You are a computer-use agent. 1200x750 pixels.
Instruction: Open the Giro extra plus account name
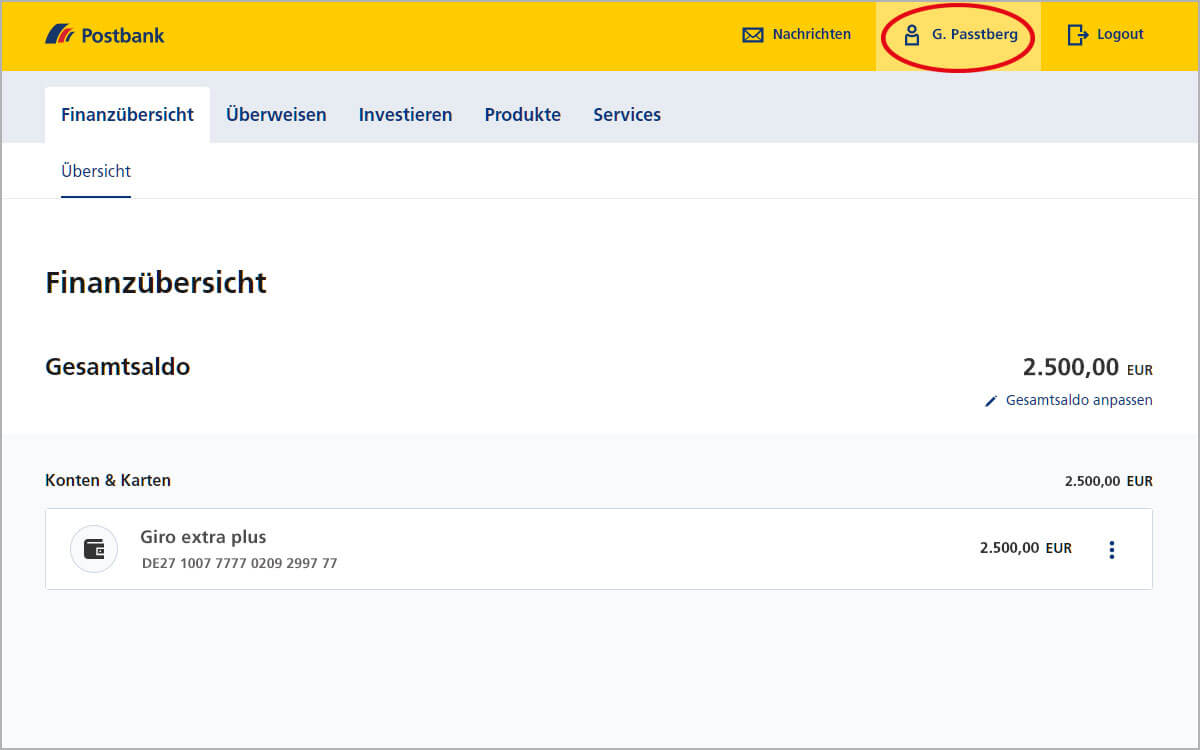[203, 537]
